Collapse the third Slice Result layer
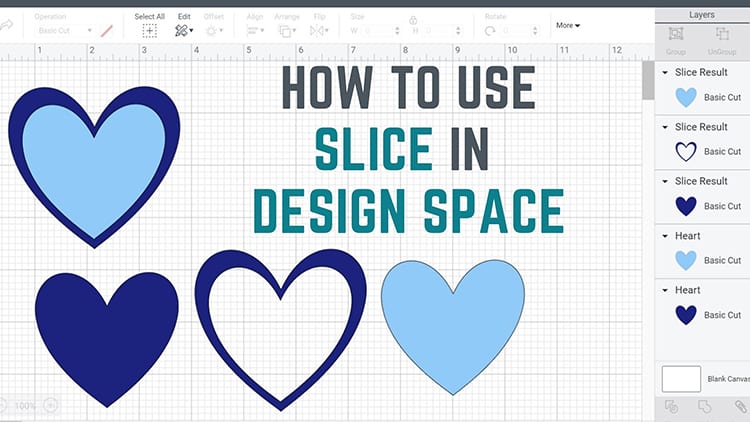The width and height of the screenshot is (750, 422). point(665,181)
